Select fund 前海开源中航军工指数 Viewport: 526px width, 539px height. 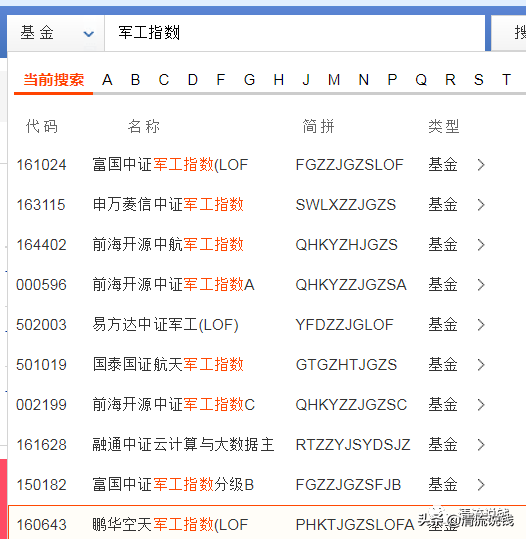pyautogui.click(x=168, y=245)
